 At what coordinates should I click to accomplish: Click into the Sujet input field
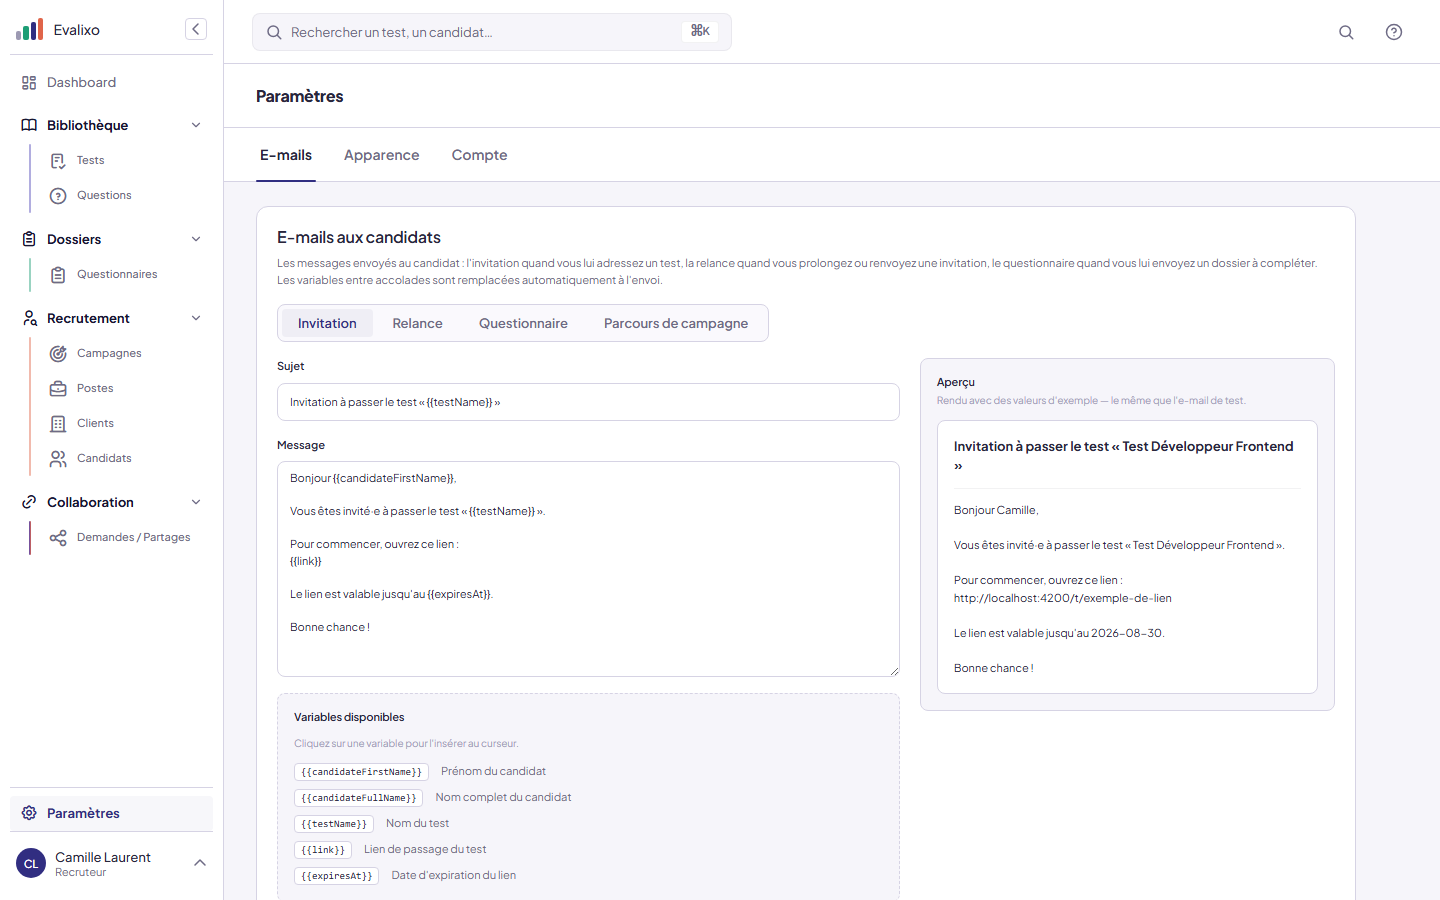tap(588, 402)
